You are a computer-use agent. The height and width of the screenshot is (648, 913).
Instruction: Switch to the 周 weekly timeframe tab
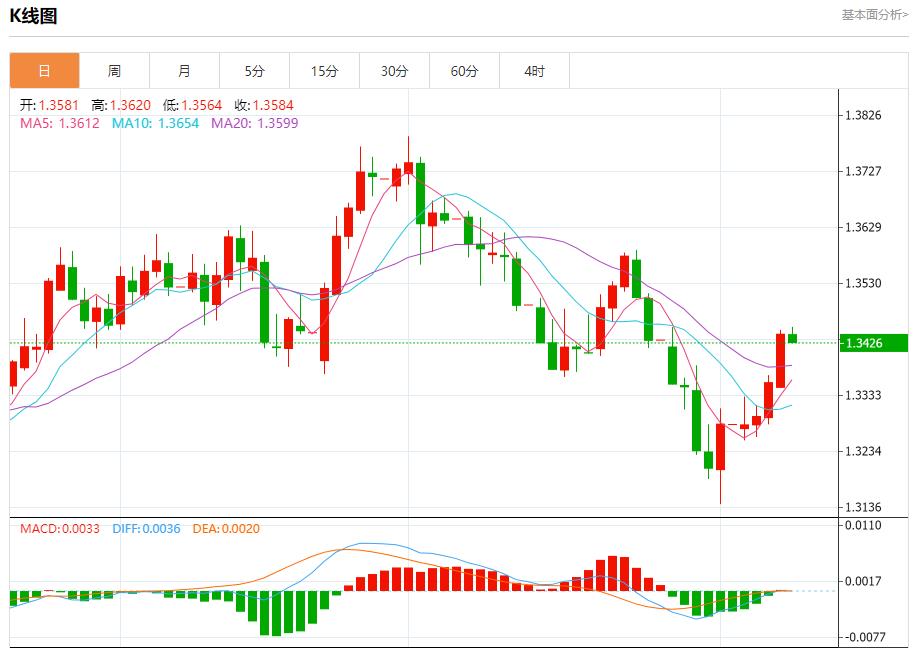114,71
